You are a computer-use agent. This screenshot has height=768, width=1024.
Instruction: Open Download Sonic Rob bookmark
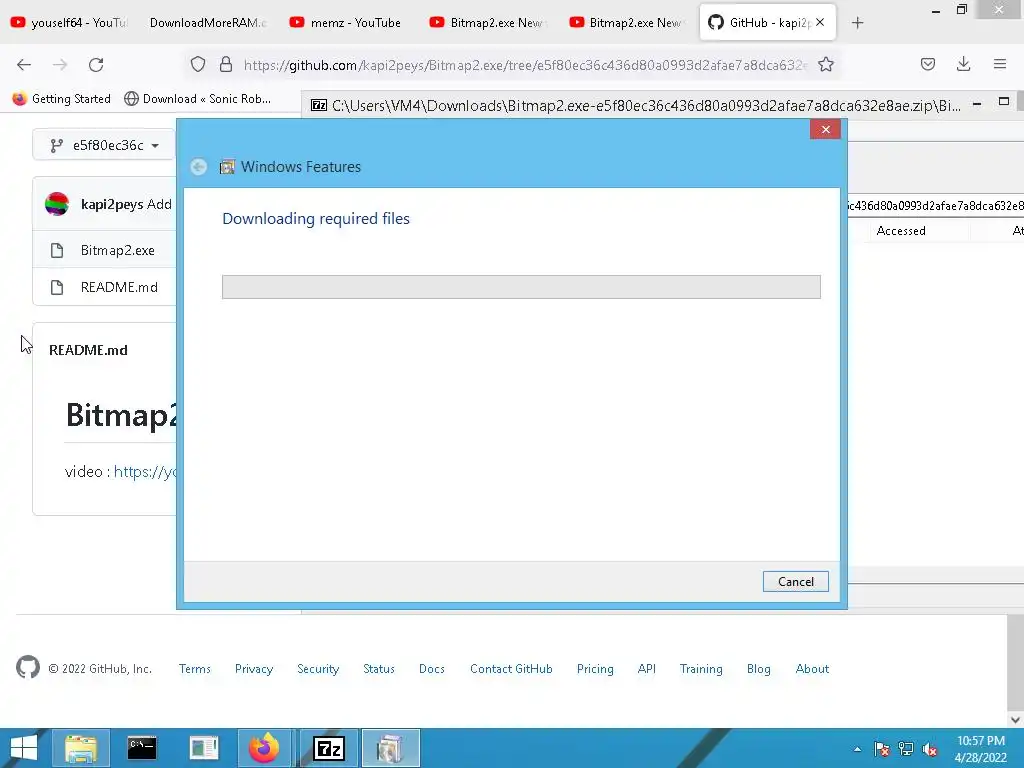197,99
